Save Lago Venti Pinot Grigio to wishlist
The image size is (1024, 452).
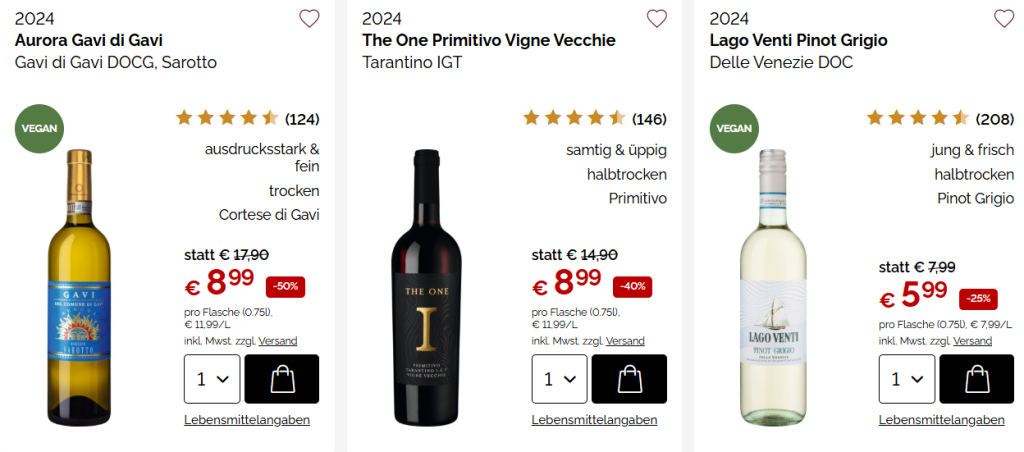(1003, 18)
